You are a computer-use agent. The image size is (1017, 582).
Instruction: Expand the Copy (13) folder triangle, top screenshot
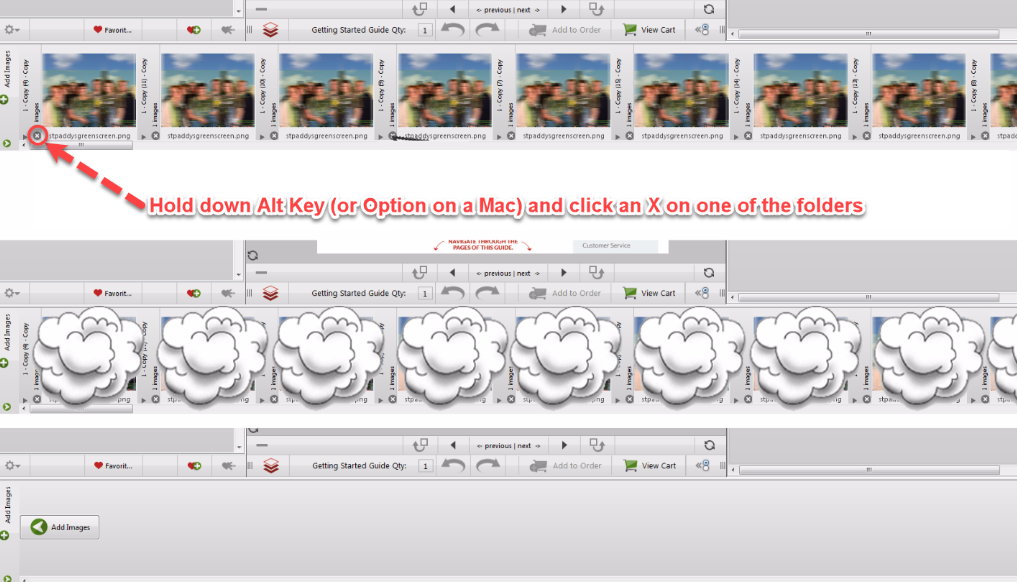tap(855, 137)
